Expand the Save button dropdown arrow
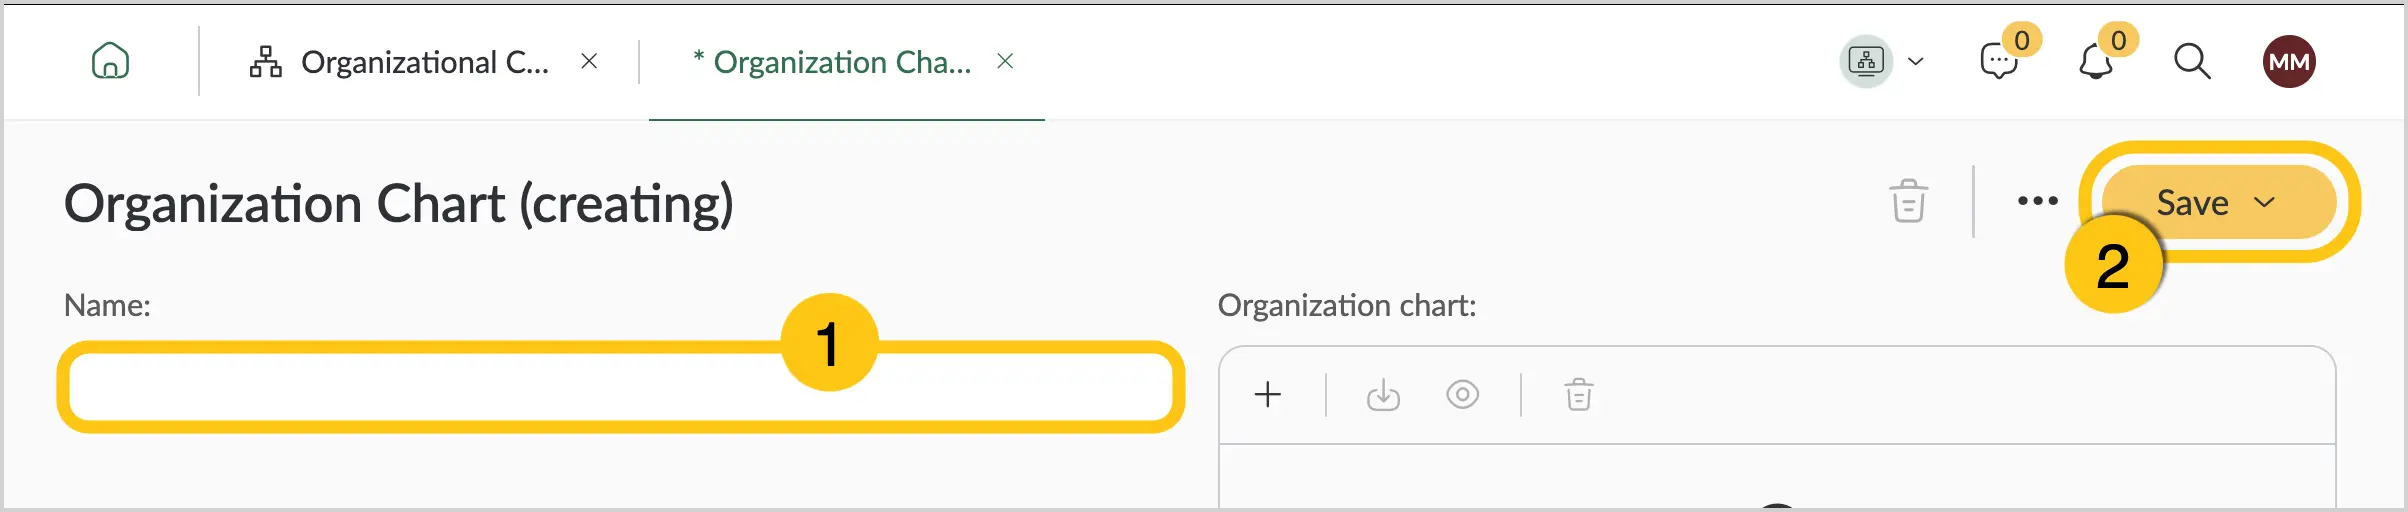This screenshot has height=512, width=2408. click(x=2264, y=202)
